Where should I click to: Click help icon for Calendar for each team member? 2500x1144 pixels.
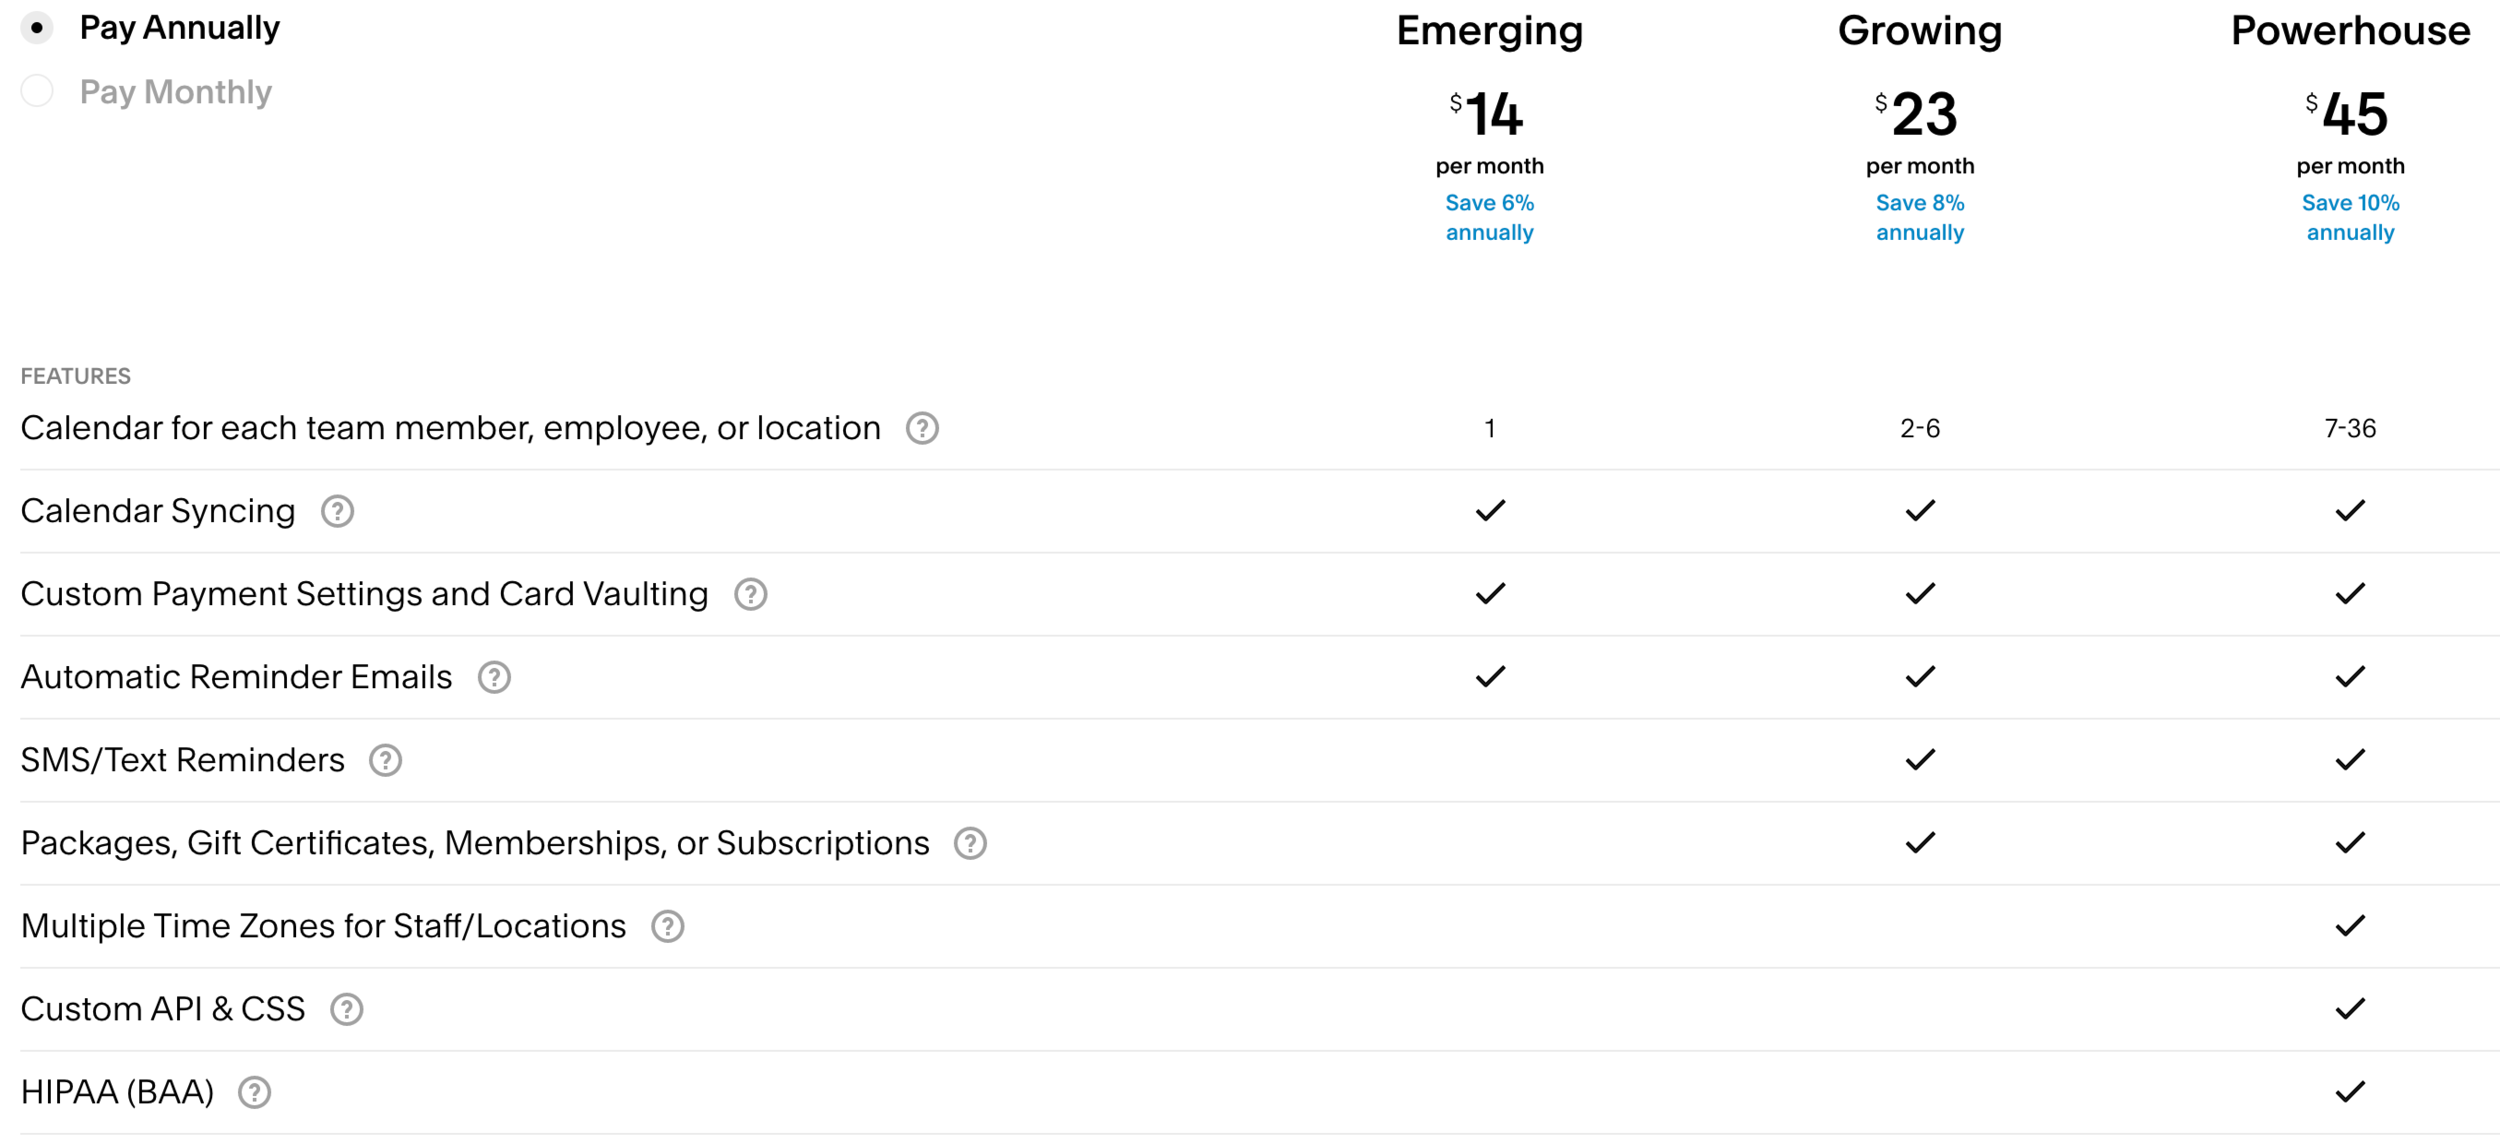point(922,428)
